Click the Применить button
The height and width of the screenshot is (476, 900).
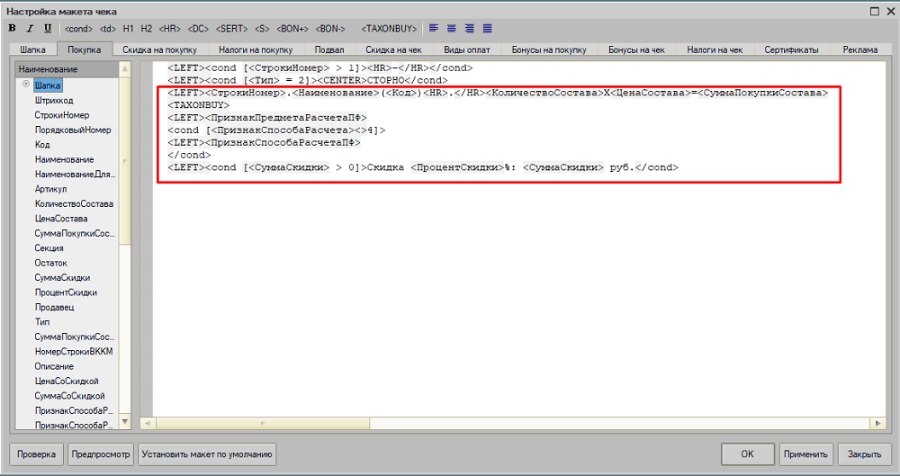coord(805,454)
